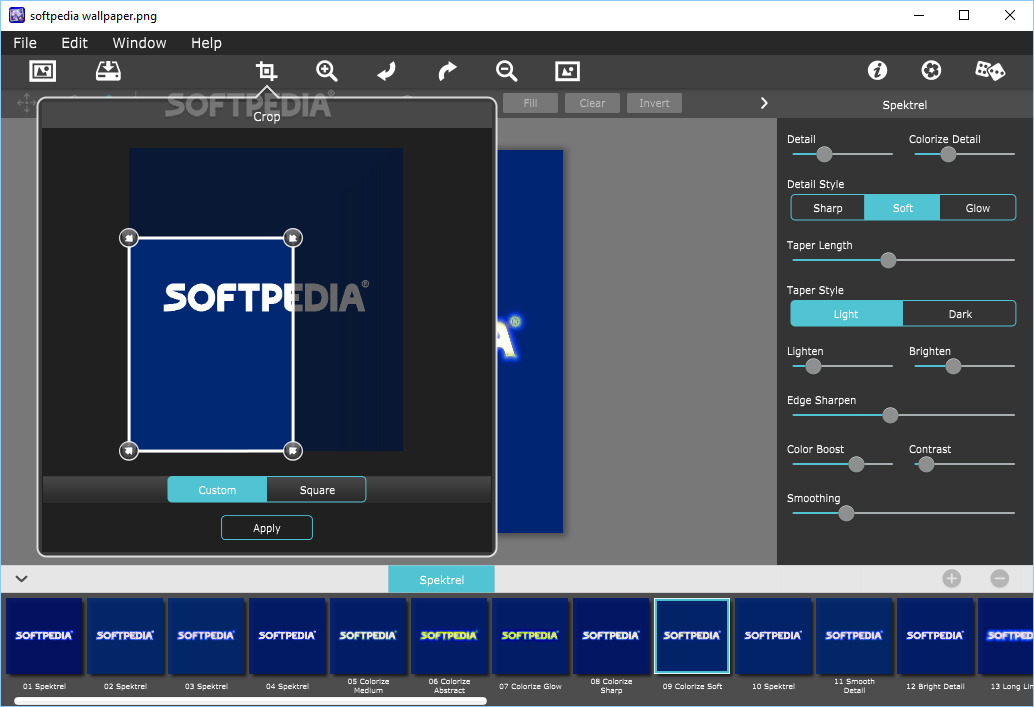Open the Help menu

pos(206,43)
